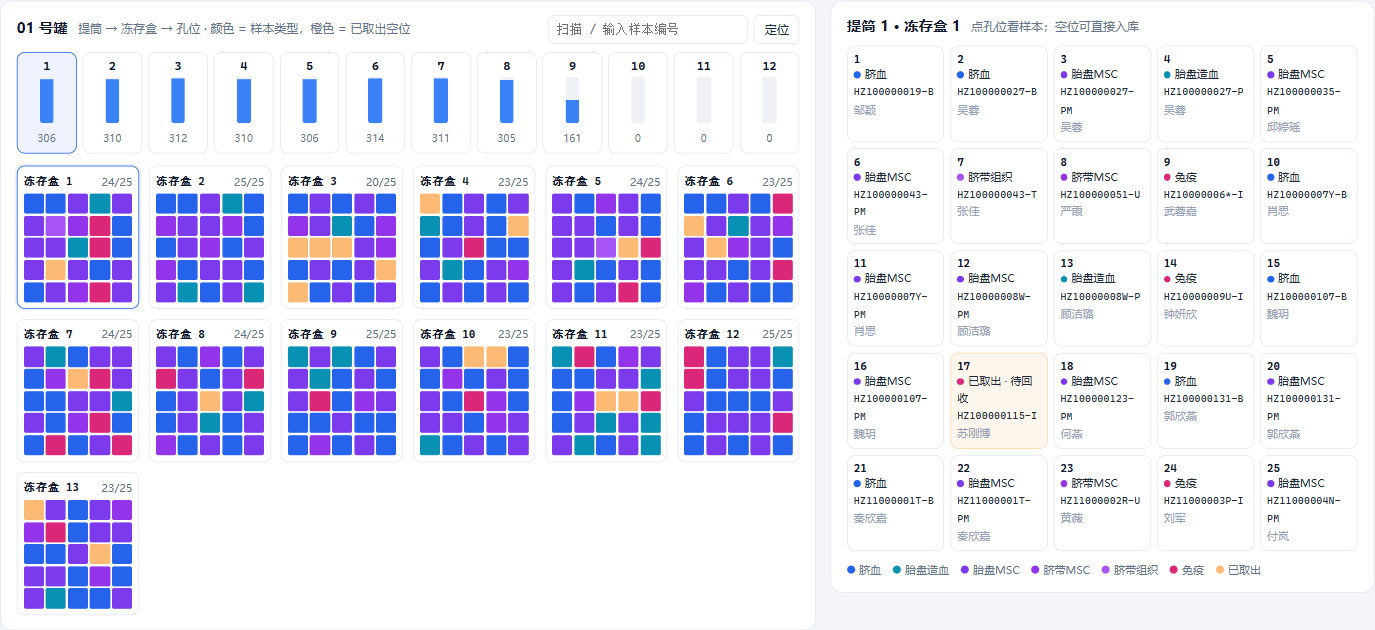Click the 脐血 legend color dot

[851, 570]
